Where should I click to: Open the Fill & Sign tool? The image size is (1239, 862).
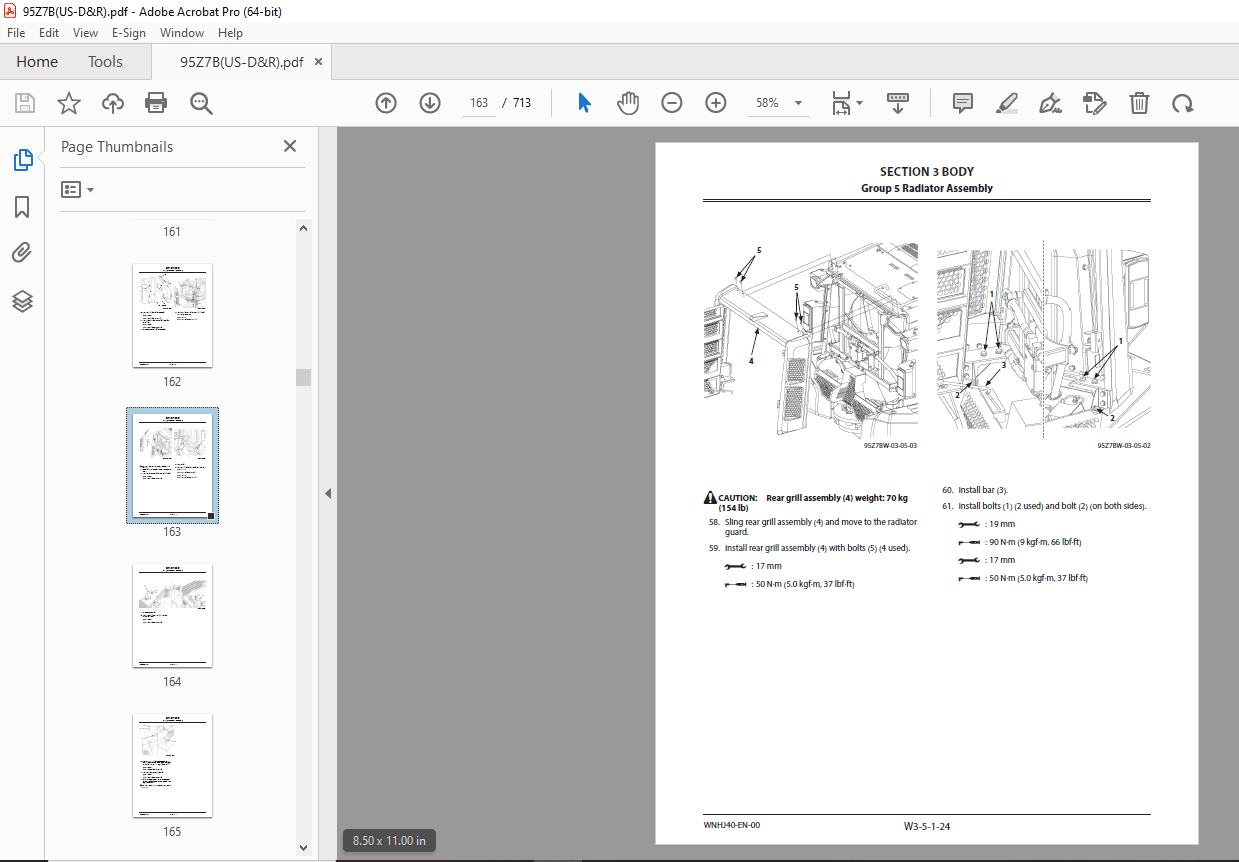point(1050,103)
